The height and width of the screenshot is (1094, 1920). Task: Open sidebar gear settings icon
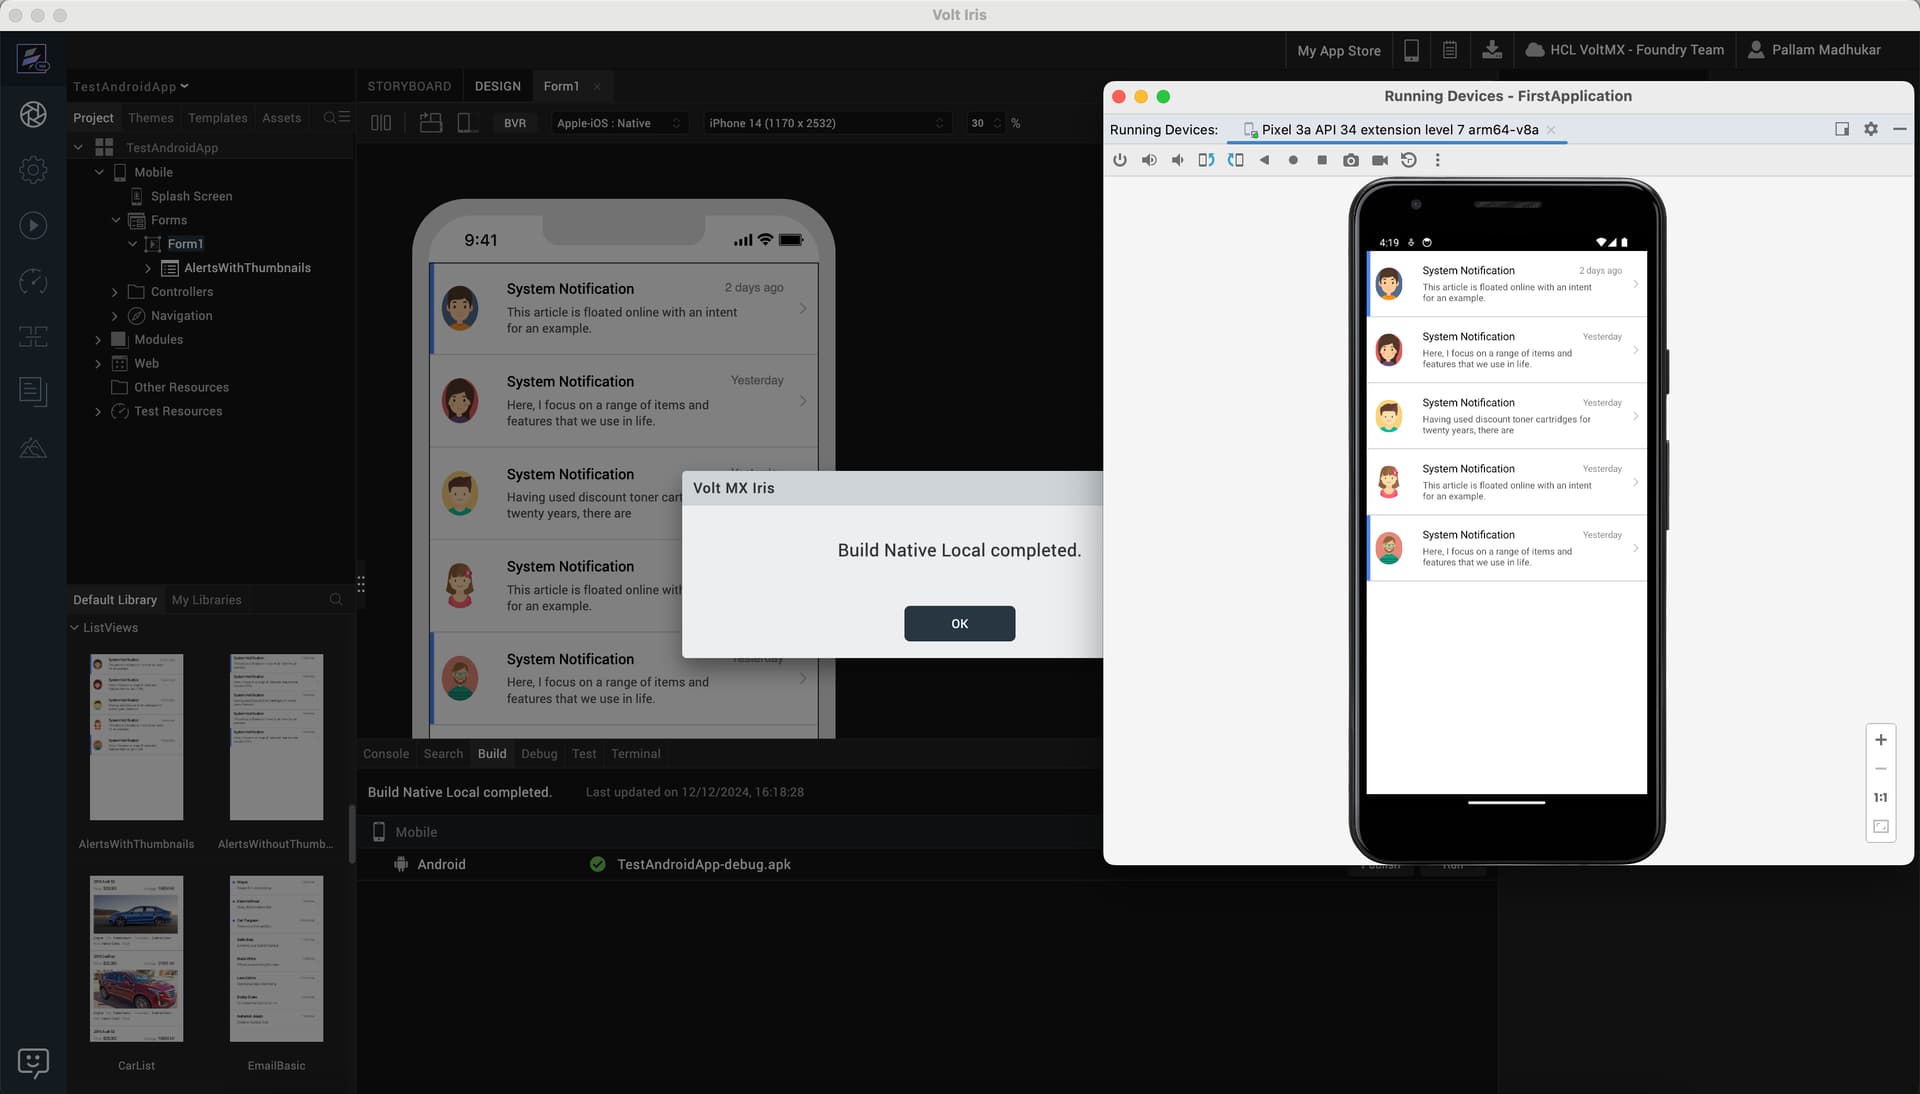coord(33,170)
